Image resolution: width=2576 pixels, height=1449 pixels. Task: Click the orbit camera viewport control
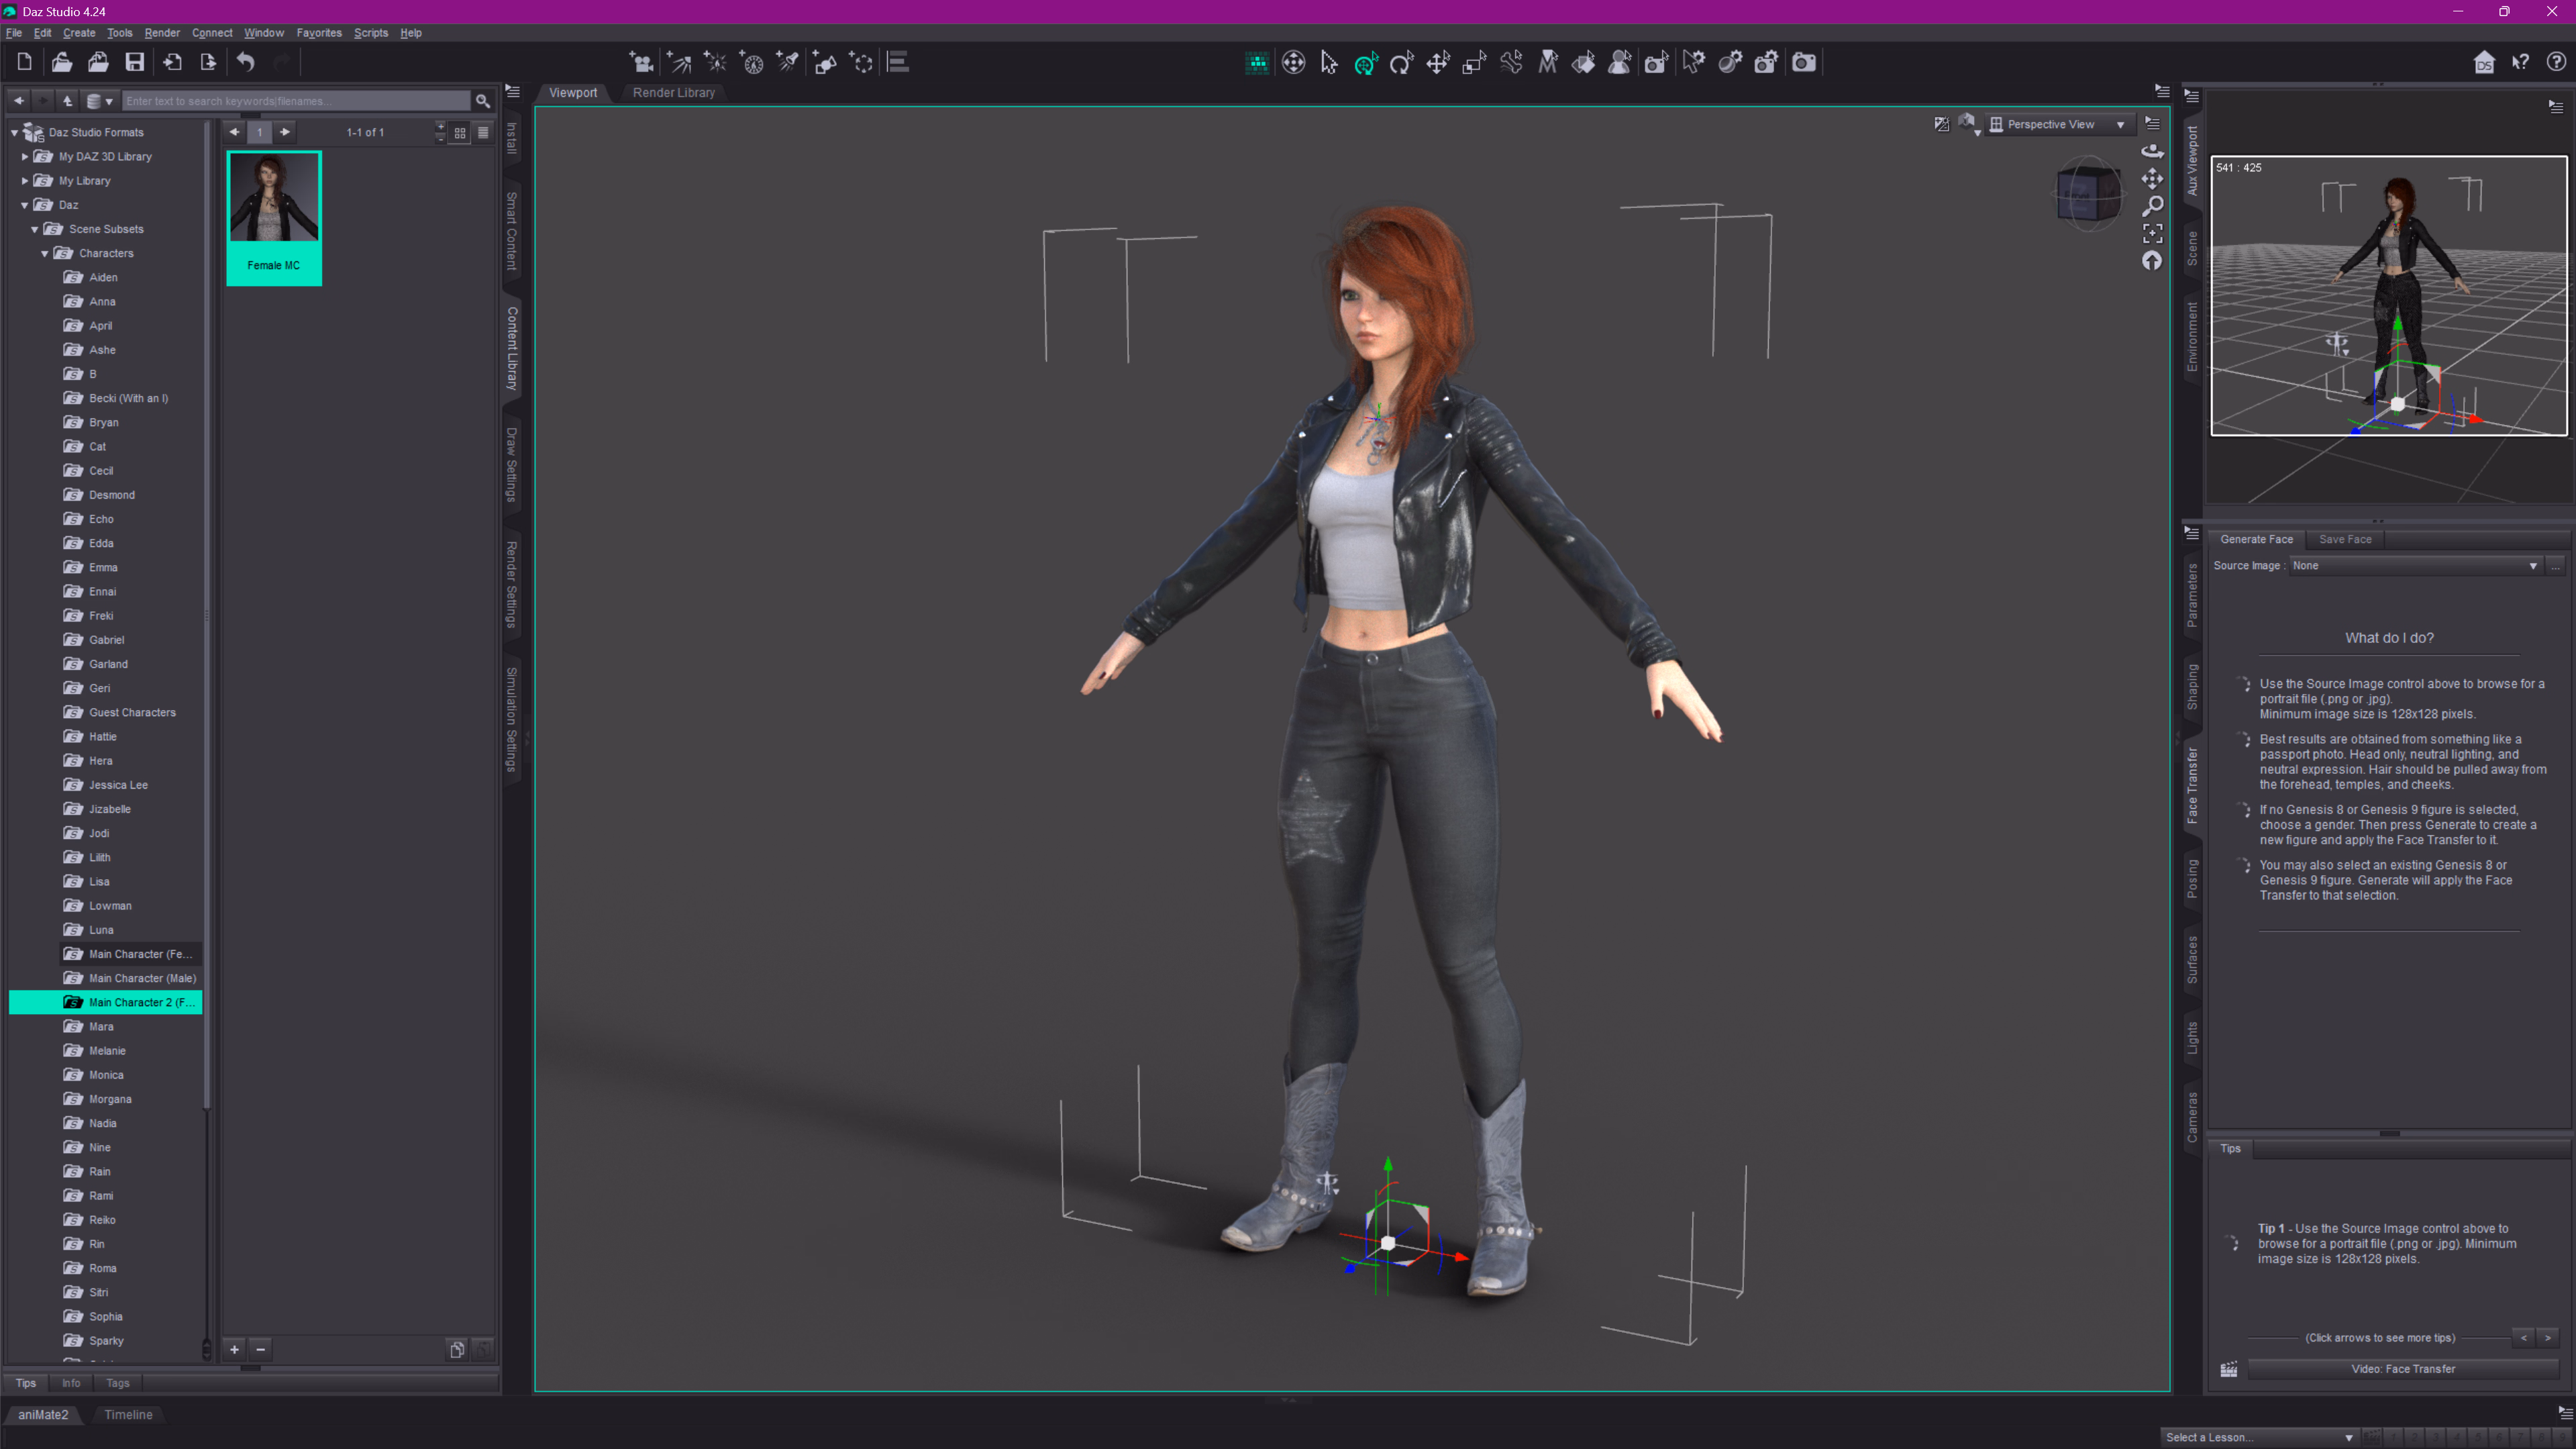(2152, 151)
